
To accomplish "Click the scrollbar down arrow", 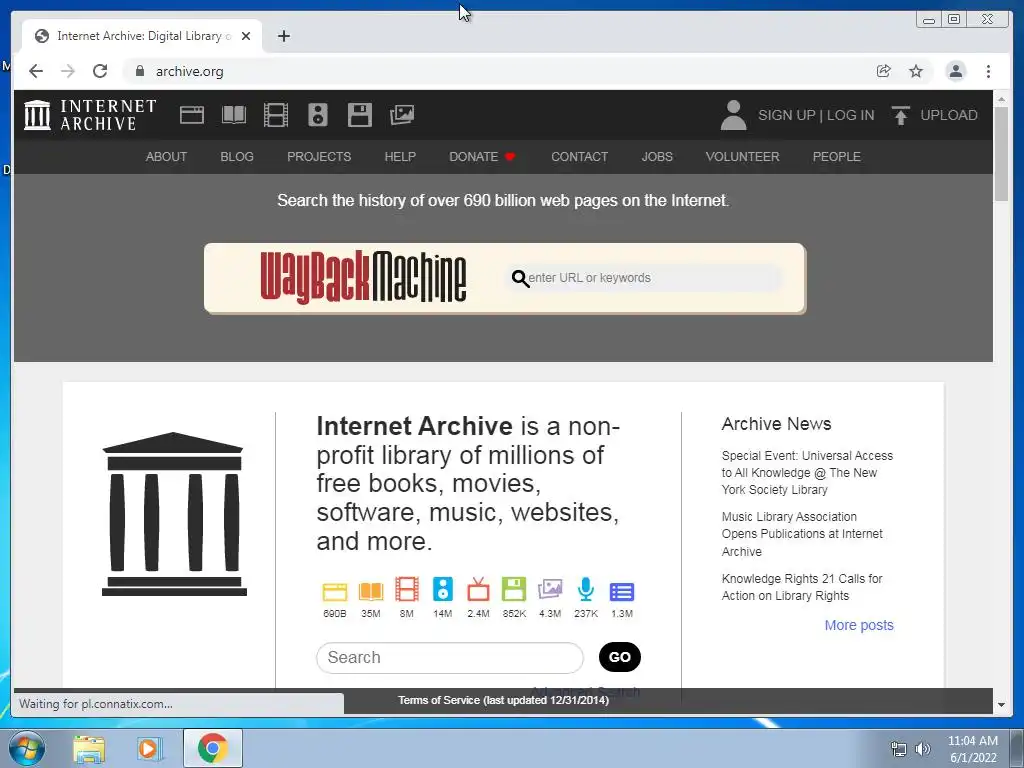I will pos(1001,705).
